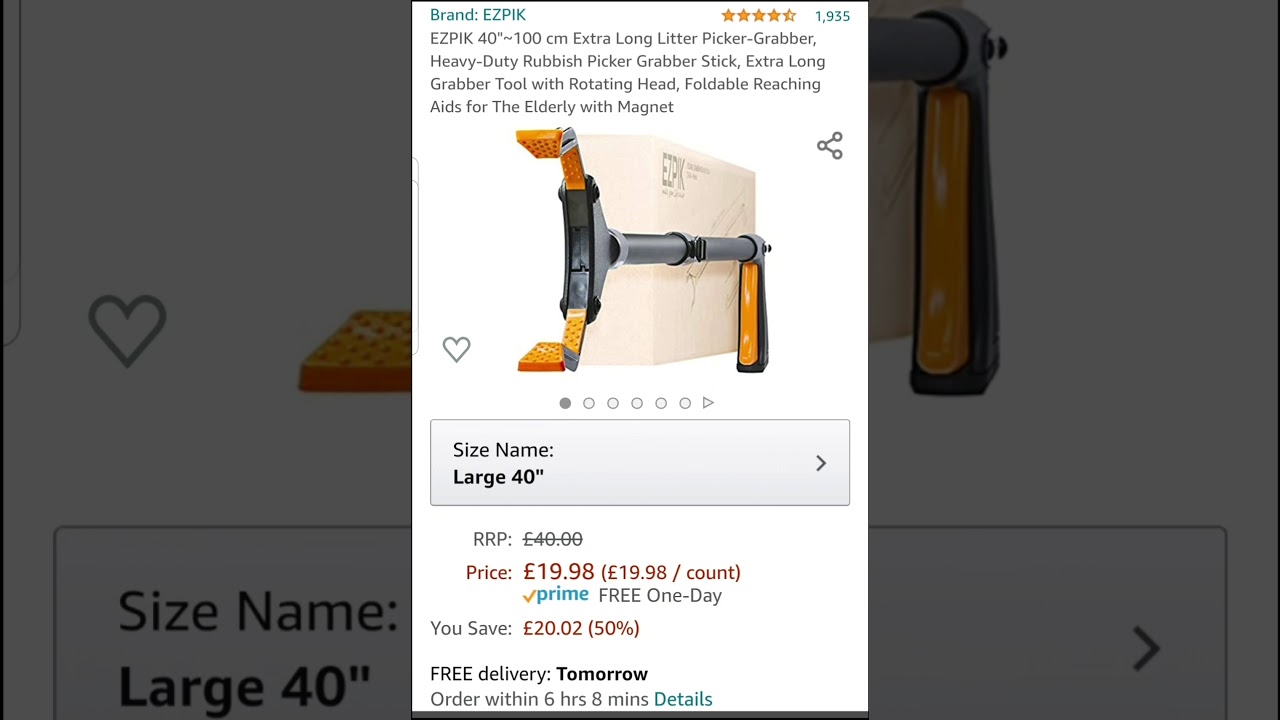
Task: Switch to the second carousel image dot
Action: click(x=589, y=403)
